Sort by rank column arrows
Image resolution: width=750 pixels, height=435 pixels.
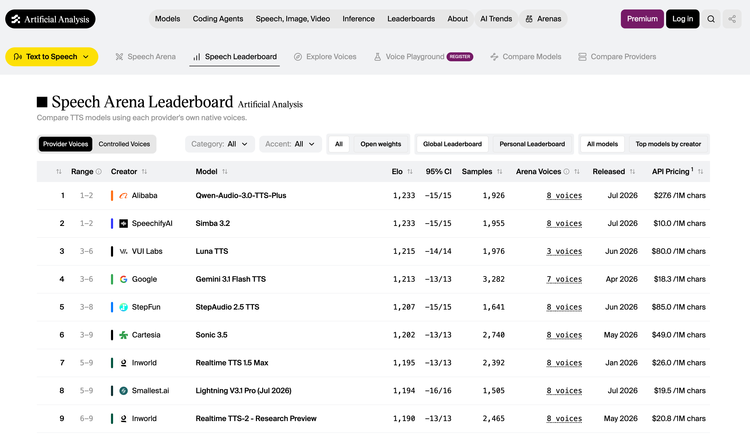59,171
